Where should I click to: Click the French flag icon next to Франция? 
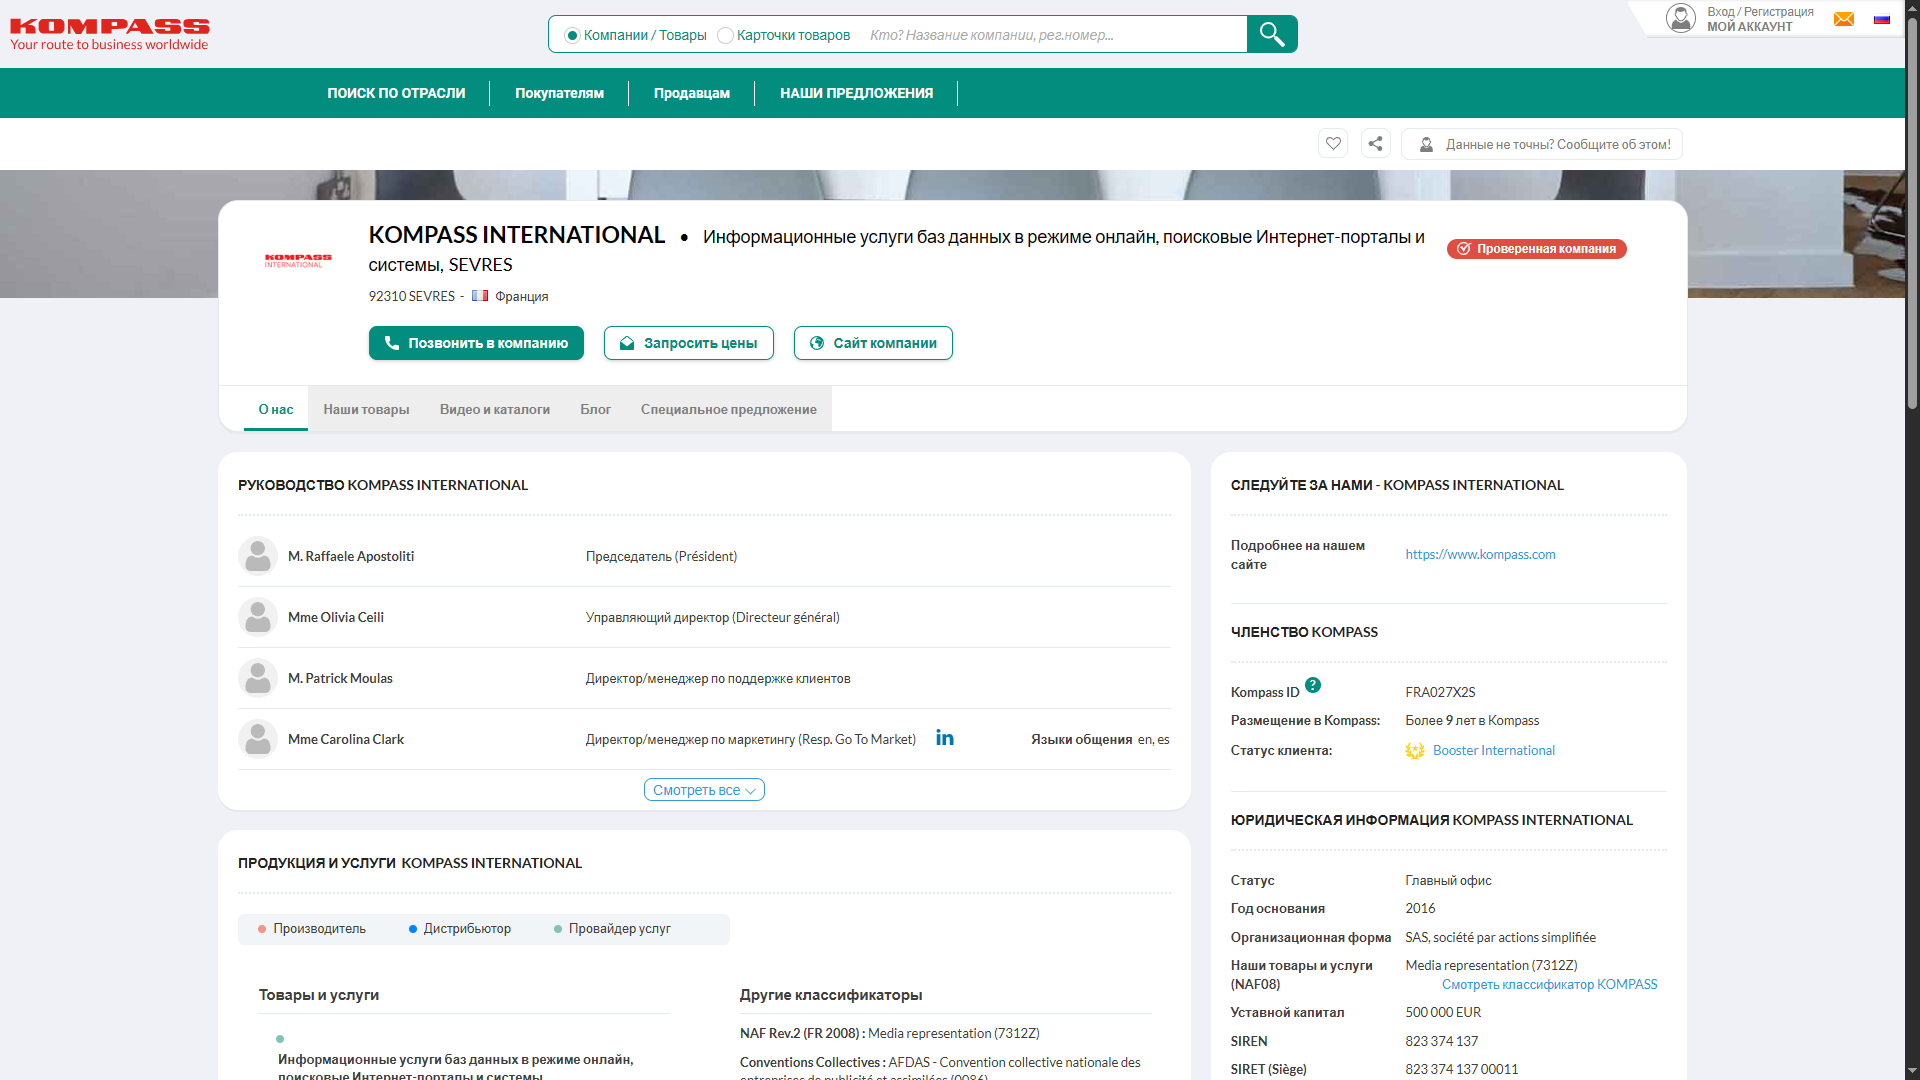coord(480,296)
